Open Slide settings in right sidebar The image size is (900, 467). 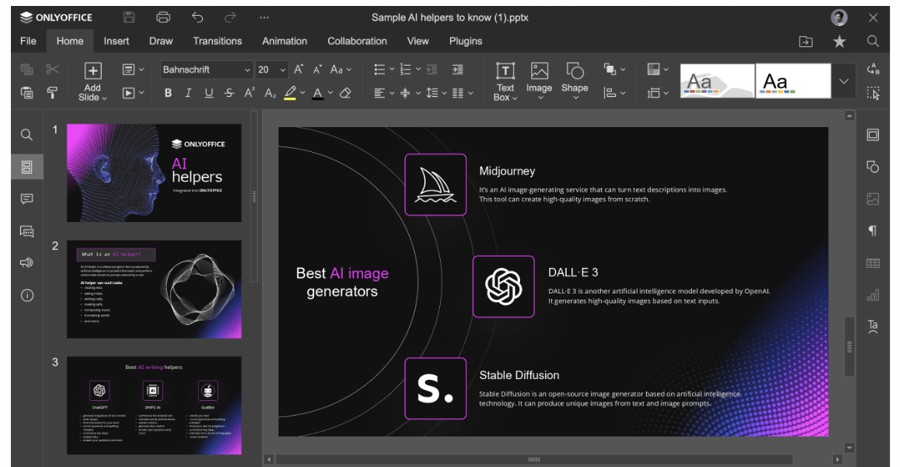pyautogui.click(x=872, y=135)
